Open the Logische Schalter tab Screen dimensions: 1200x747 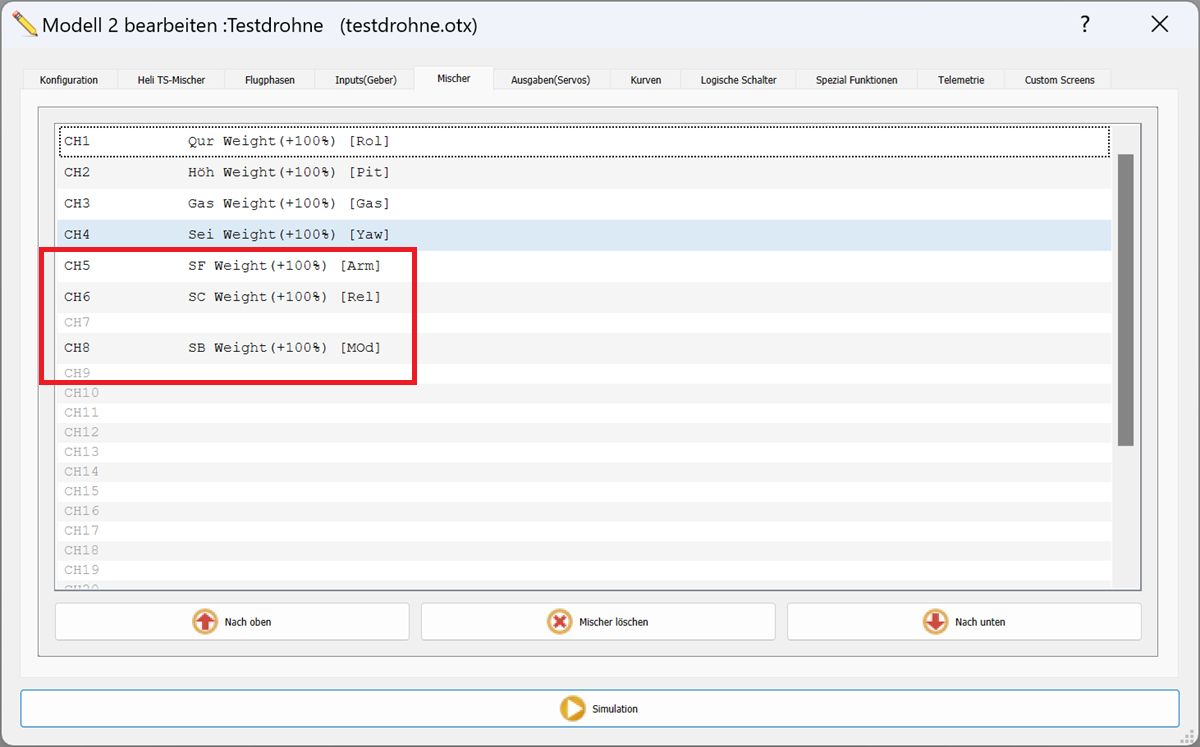738,80
